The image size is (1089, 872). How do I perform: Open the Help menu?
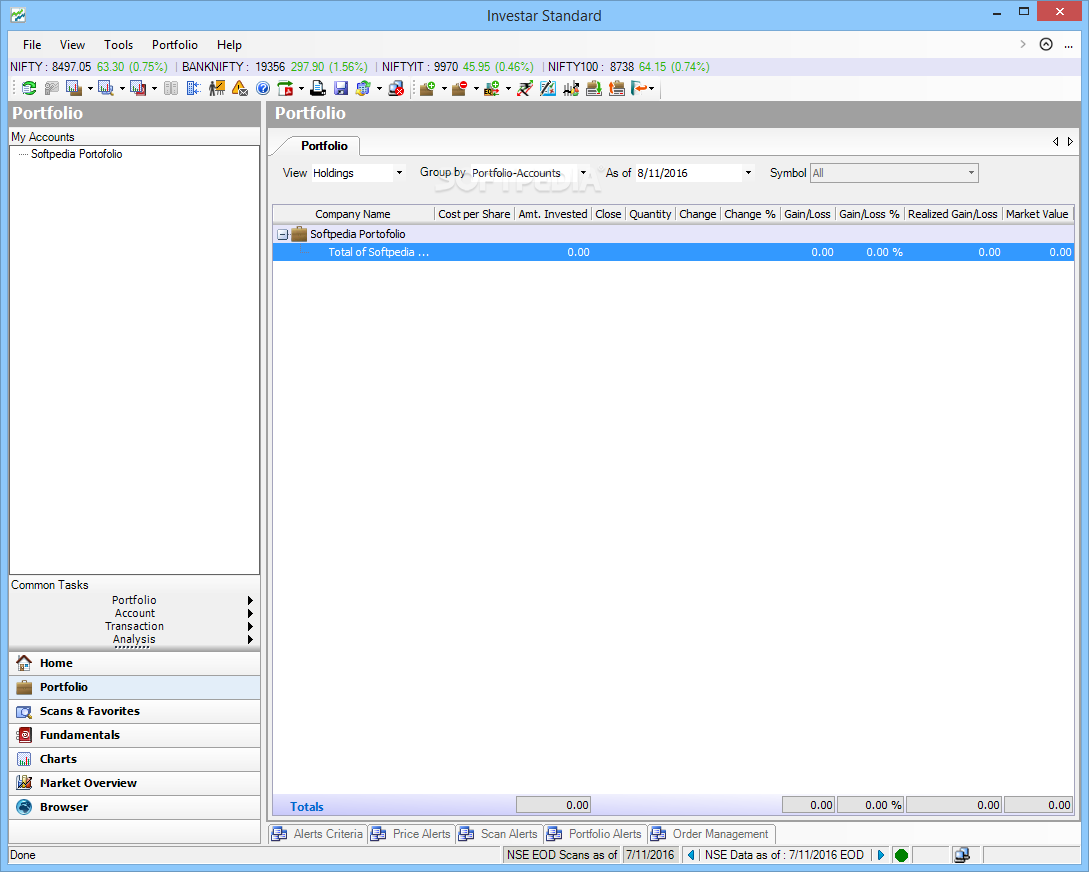pos(229,44)
